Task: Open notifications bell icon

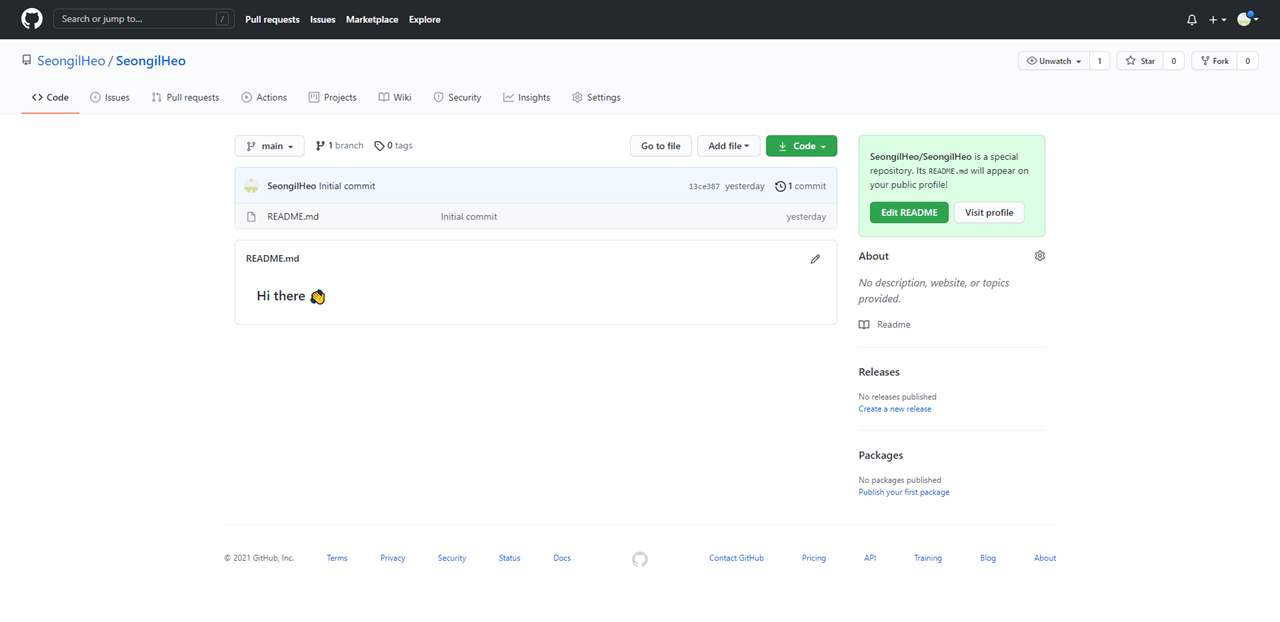Action: 1191,20
